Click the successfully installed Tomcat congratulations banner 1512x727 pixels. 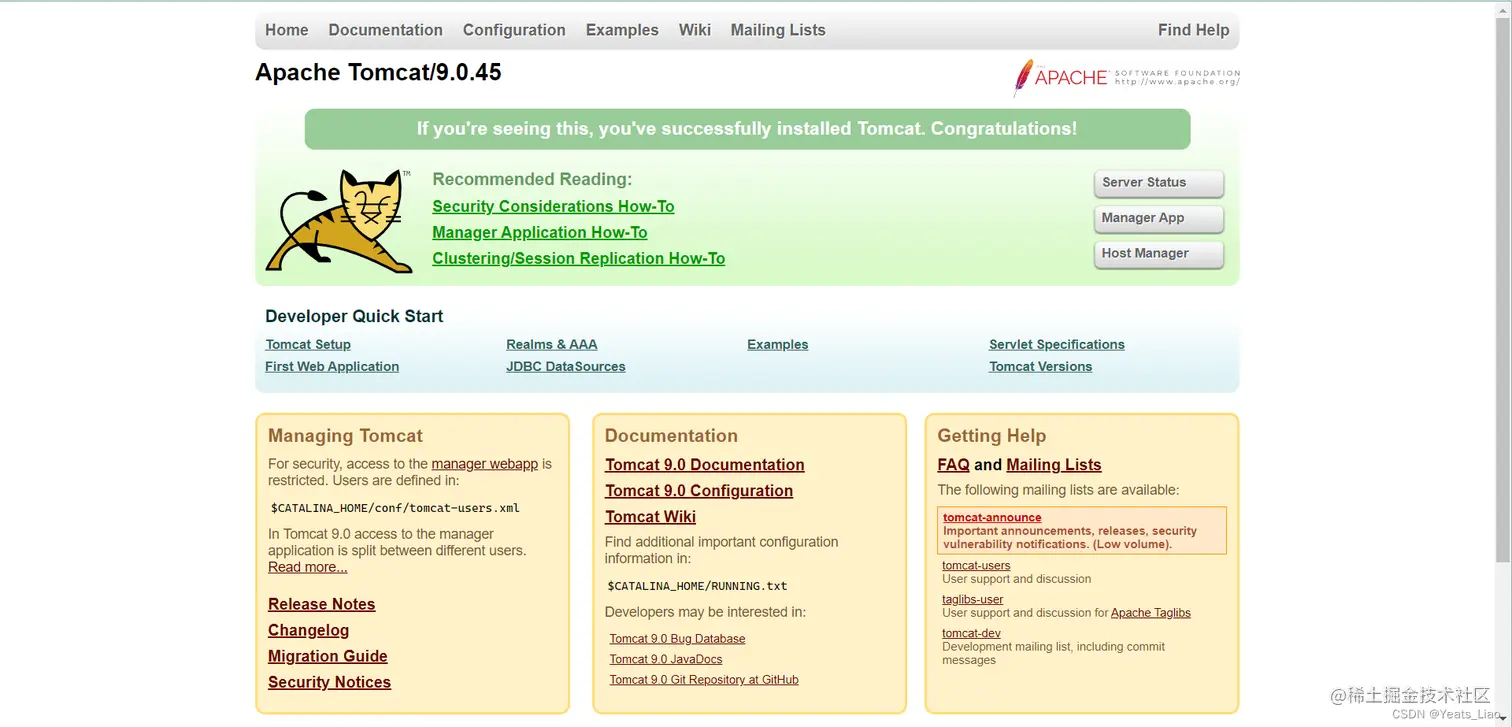747,129
